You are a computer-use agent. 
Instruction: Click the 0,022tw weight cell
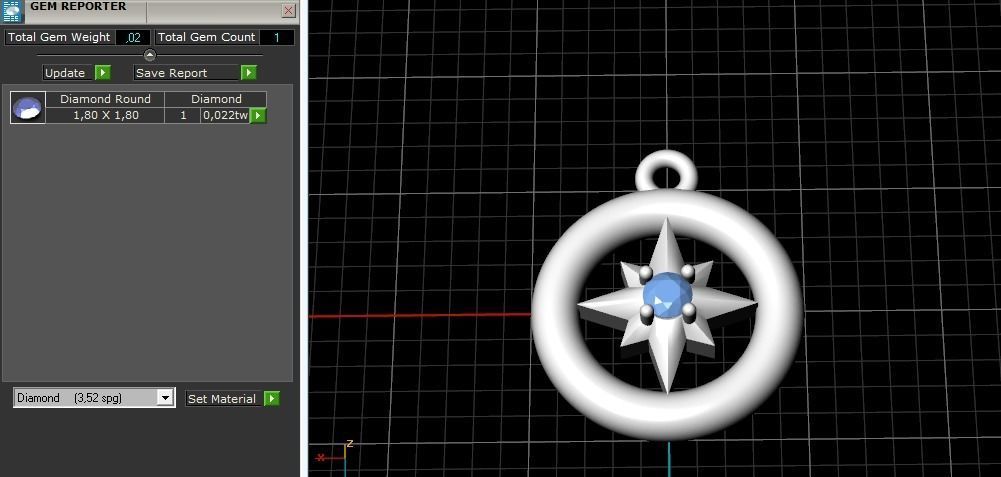point(225,116)
